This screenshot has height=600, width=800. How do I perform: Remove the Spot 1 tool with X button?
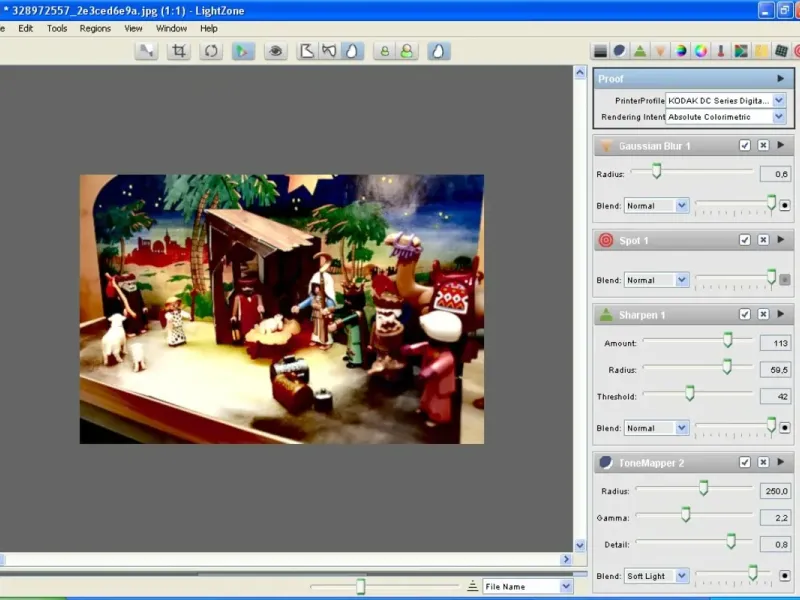pos(763,240)
